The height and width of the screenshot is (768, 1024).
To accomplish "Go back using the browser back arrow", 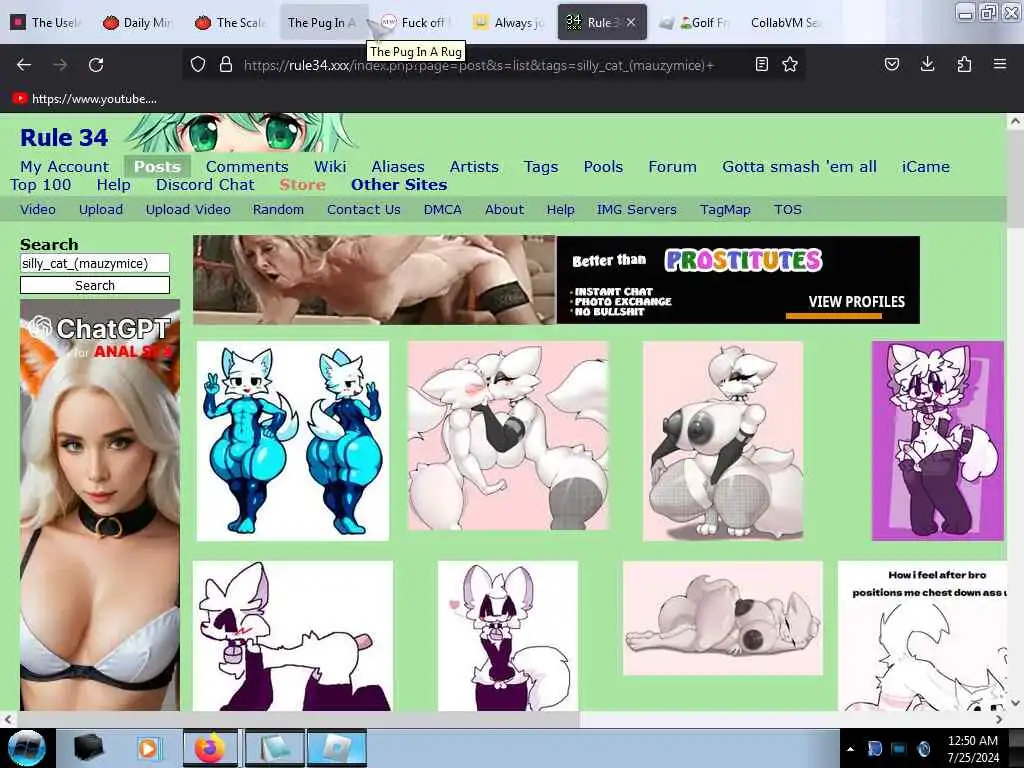I will 24,65.
